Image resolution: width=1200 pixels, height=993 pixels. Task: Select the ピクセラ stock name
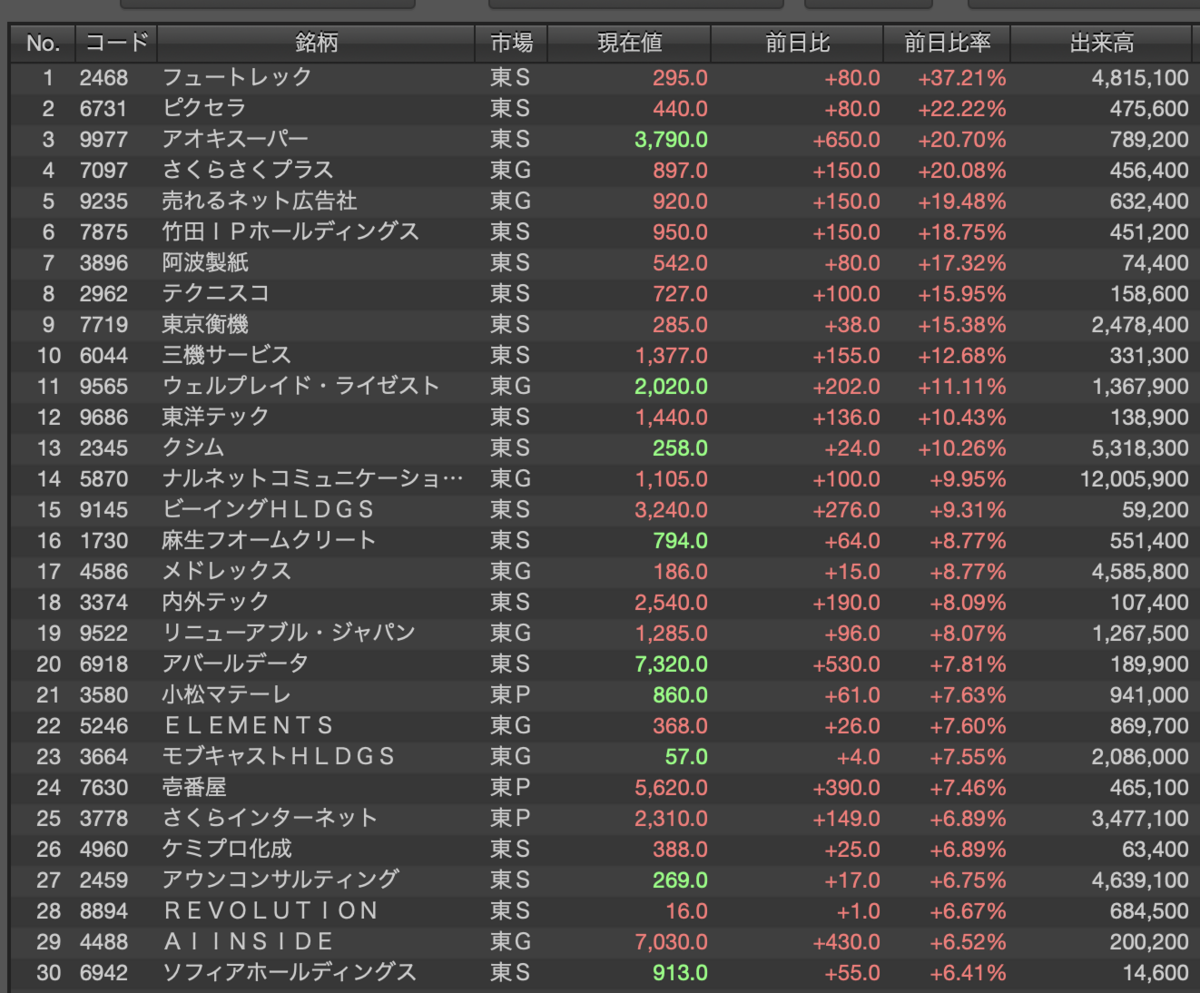pos(204,108)
